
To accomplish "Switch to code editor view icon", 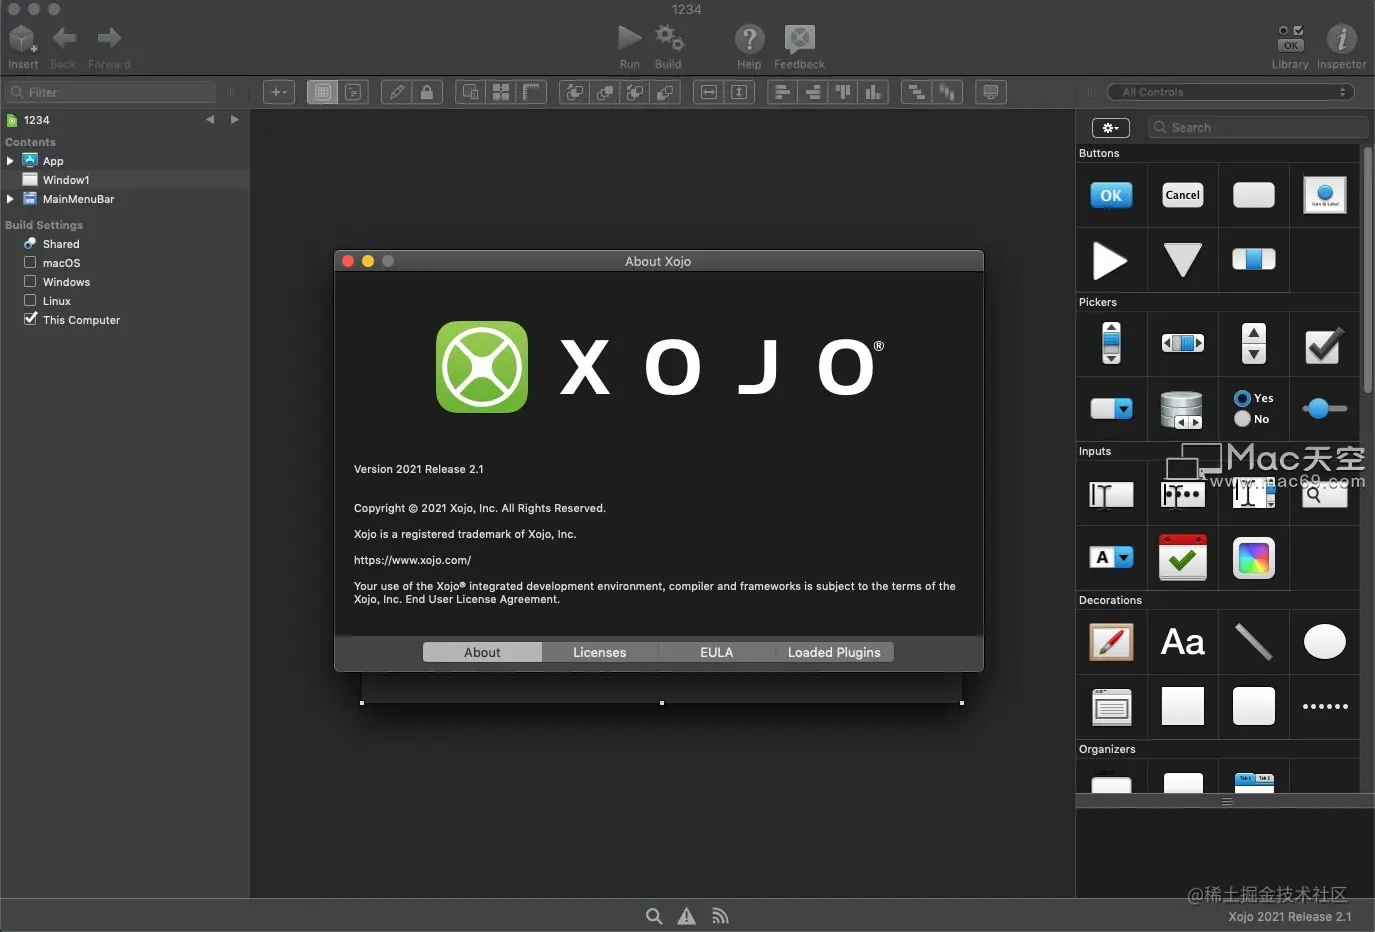I will (x=353, y=92).
